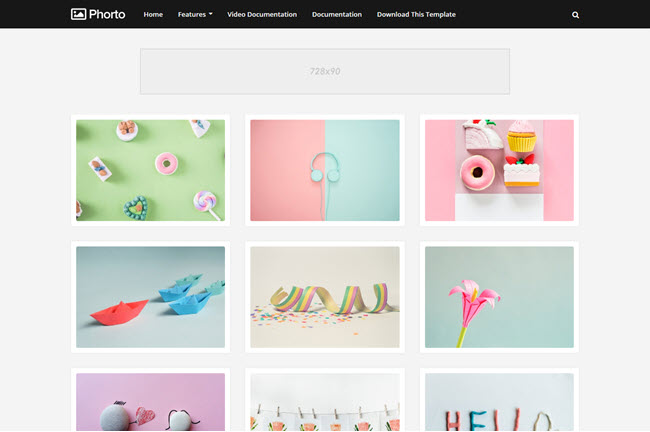Open the pink donut and cupcake photo
The height and width of the screenshot is (432, 650).
[x=499, y=170]
